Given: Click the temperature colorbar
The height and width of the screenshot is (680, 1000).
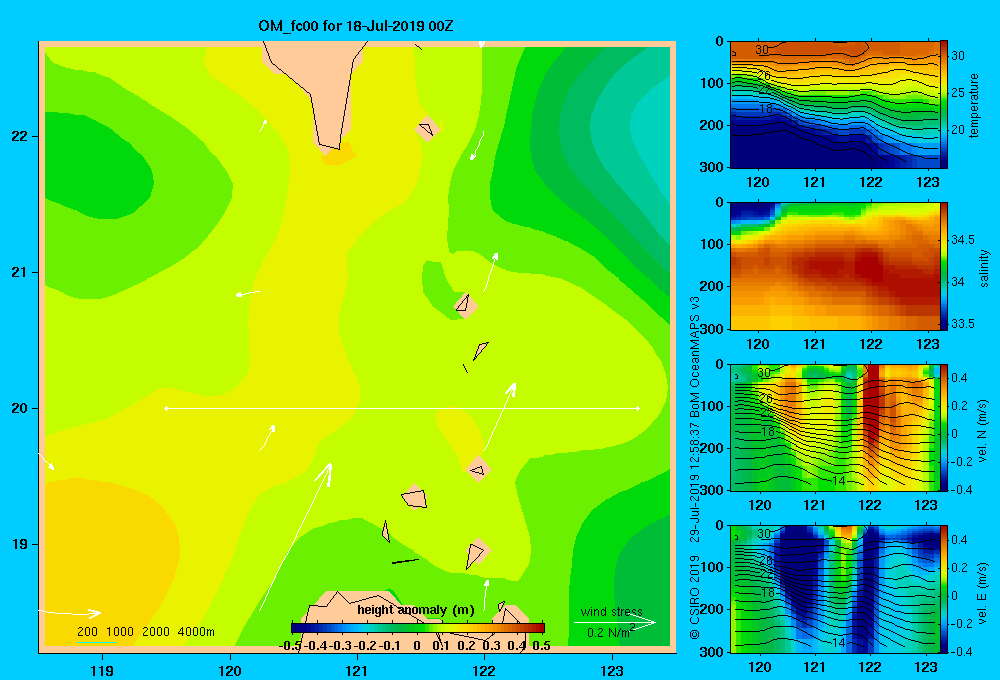Looking at the screenshot, I should [x=944, y=105].
